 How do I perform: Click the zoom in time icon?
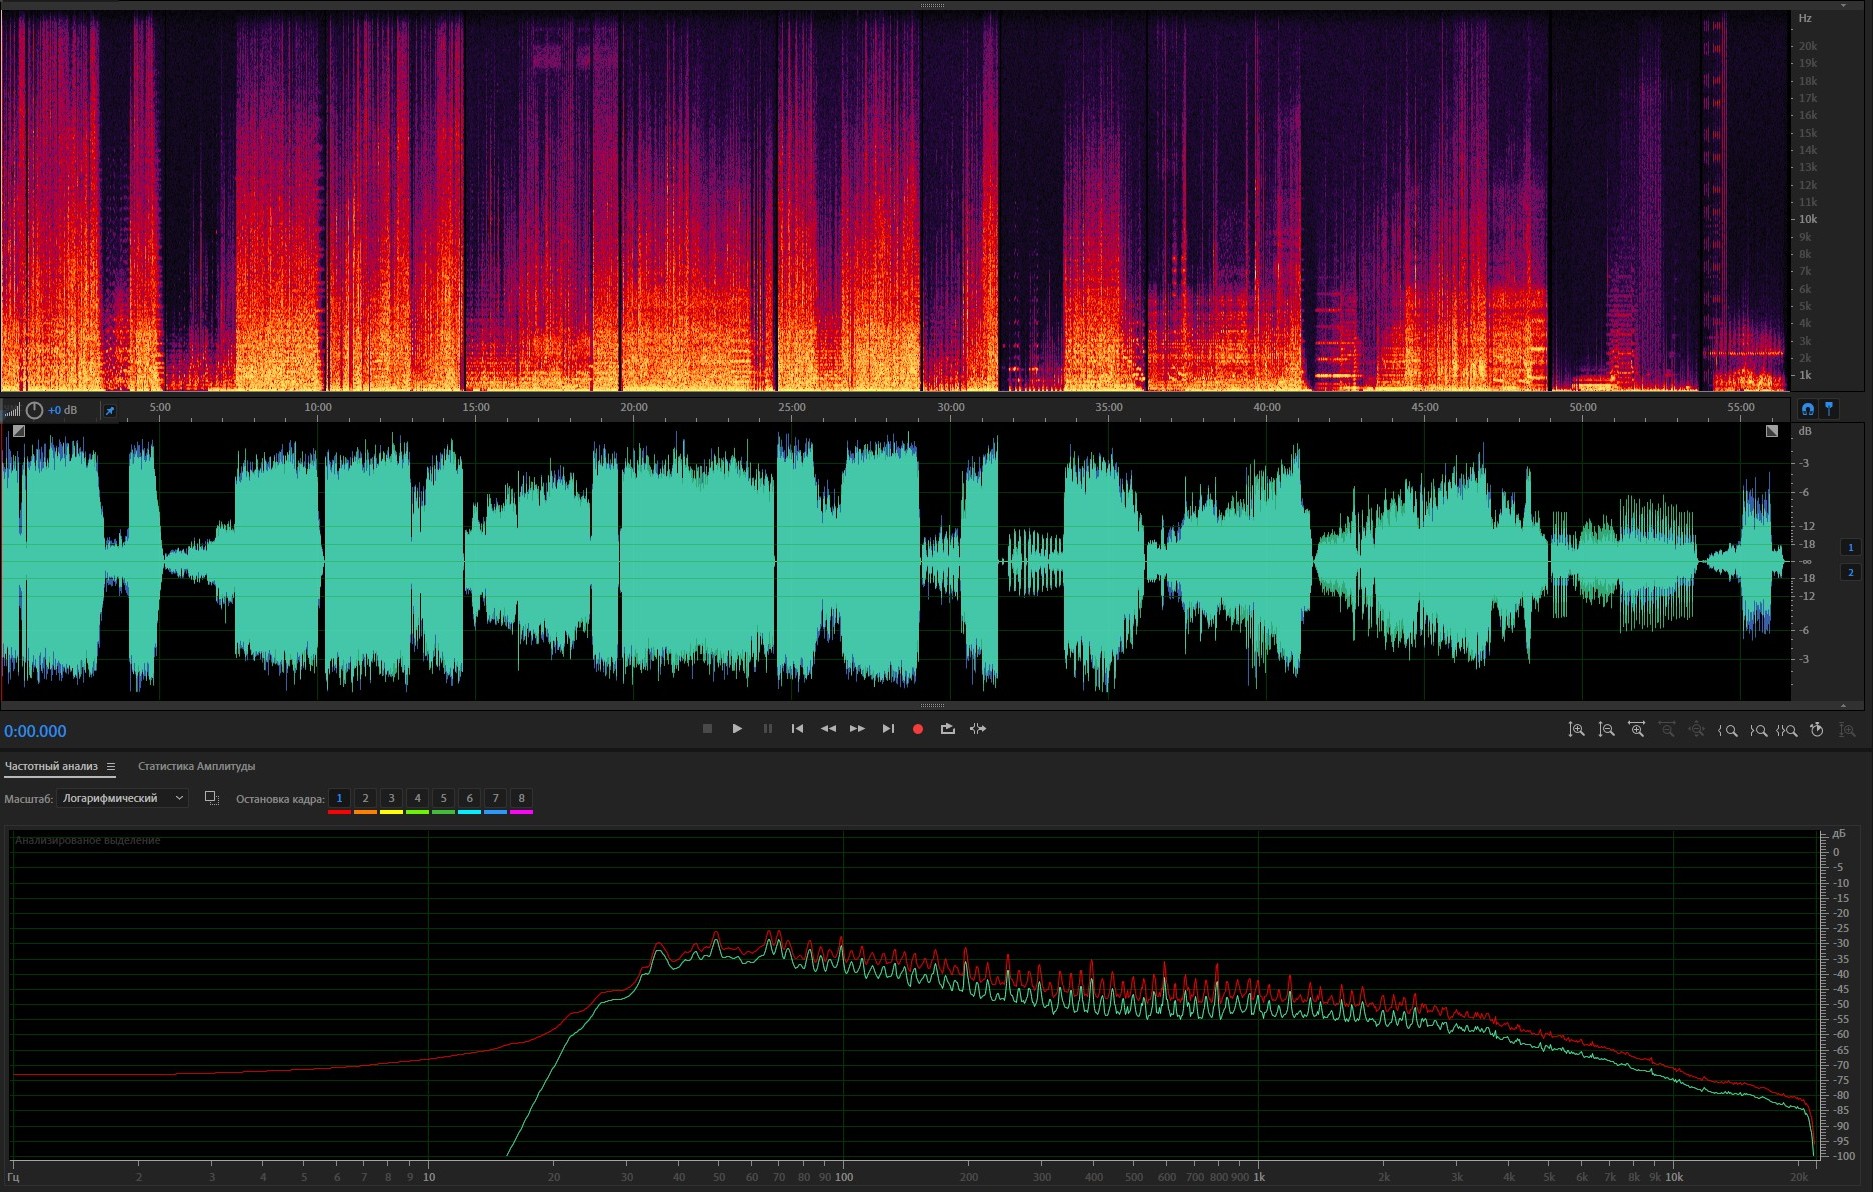[1636, 730]
